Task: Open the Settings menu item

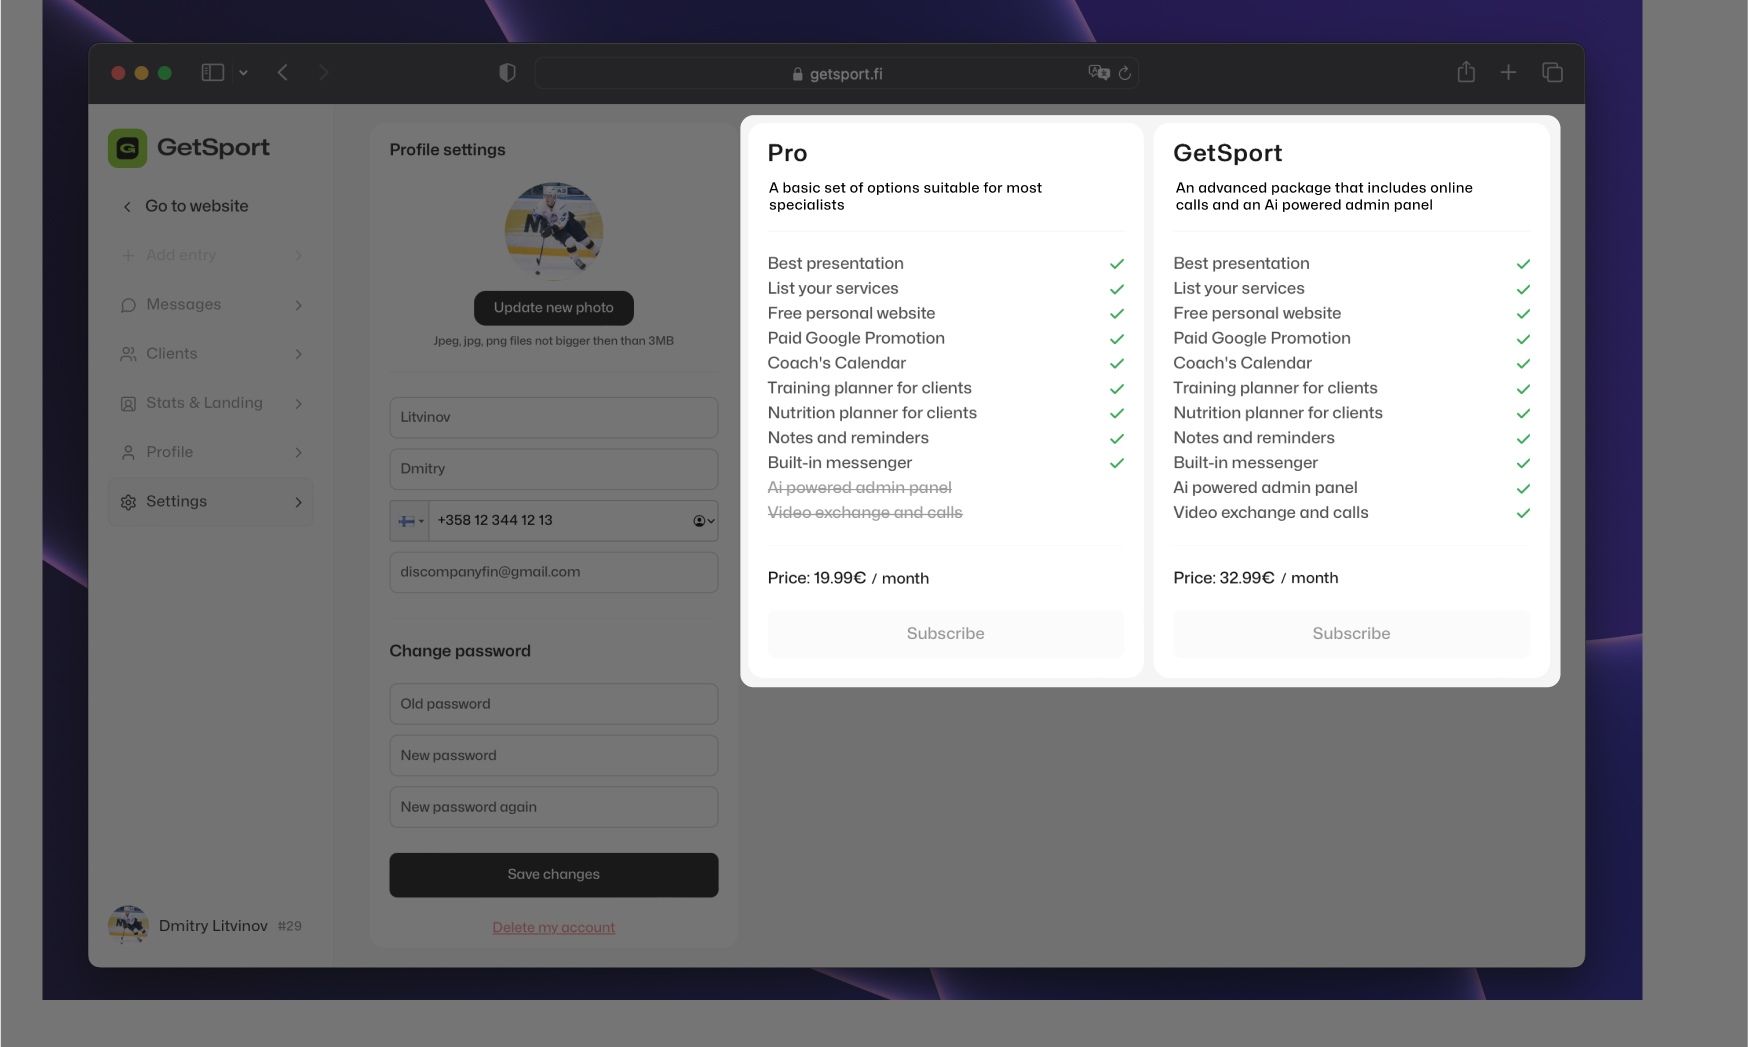Action: (x=211, y=501)
